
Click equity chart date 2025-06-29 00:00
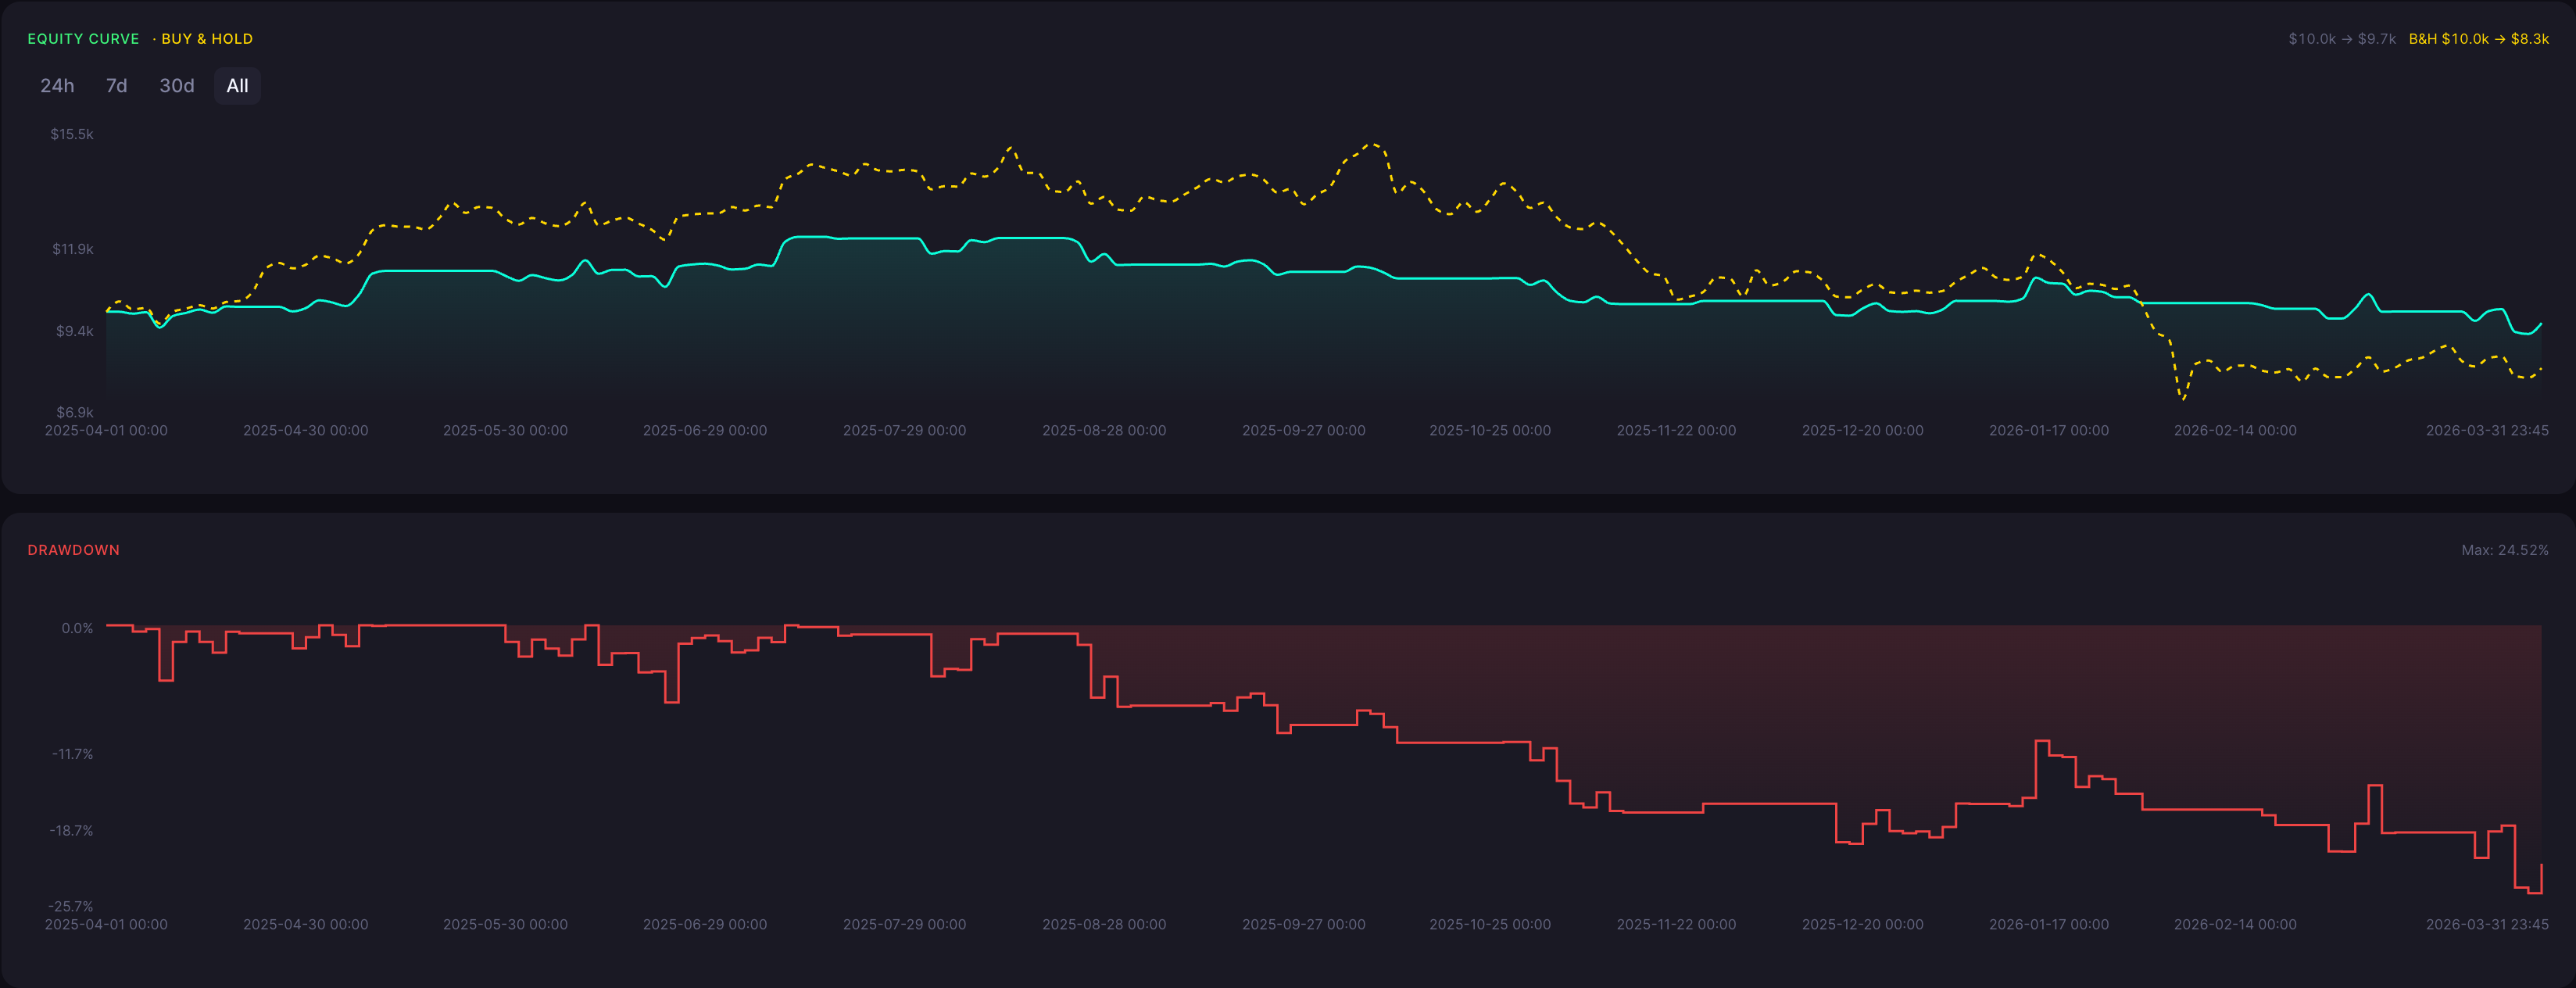click(705, 431)
